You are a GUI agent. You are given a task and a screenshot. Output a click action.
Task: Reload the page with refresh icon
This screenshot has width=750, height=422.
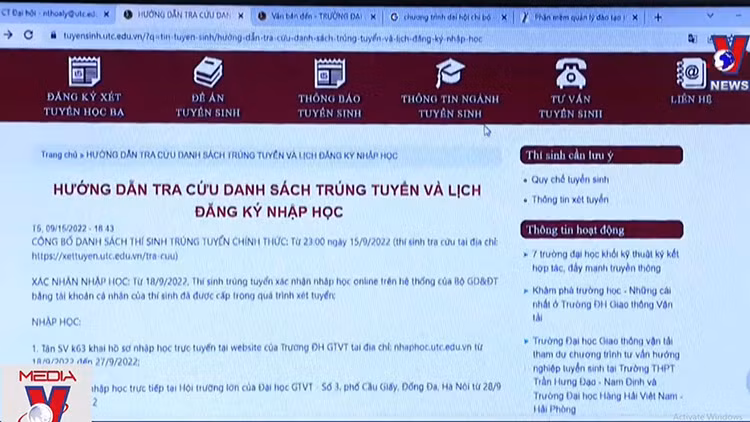pyautogui.click(x=29, y=34)
